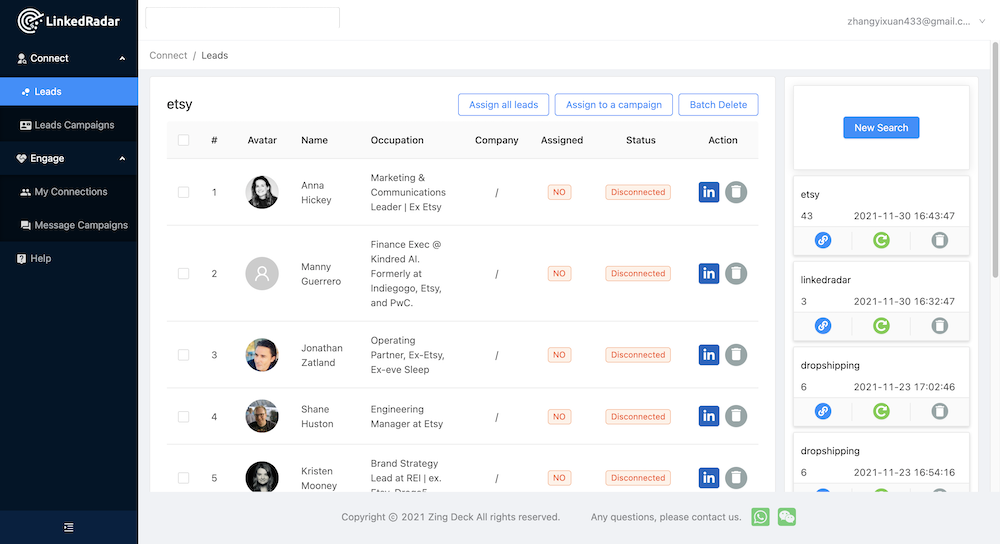Delete the Jonathan Zatland lead
Screen dimensions: 1000x544
coord(736,355)
